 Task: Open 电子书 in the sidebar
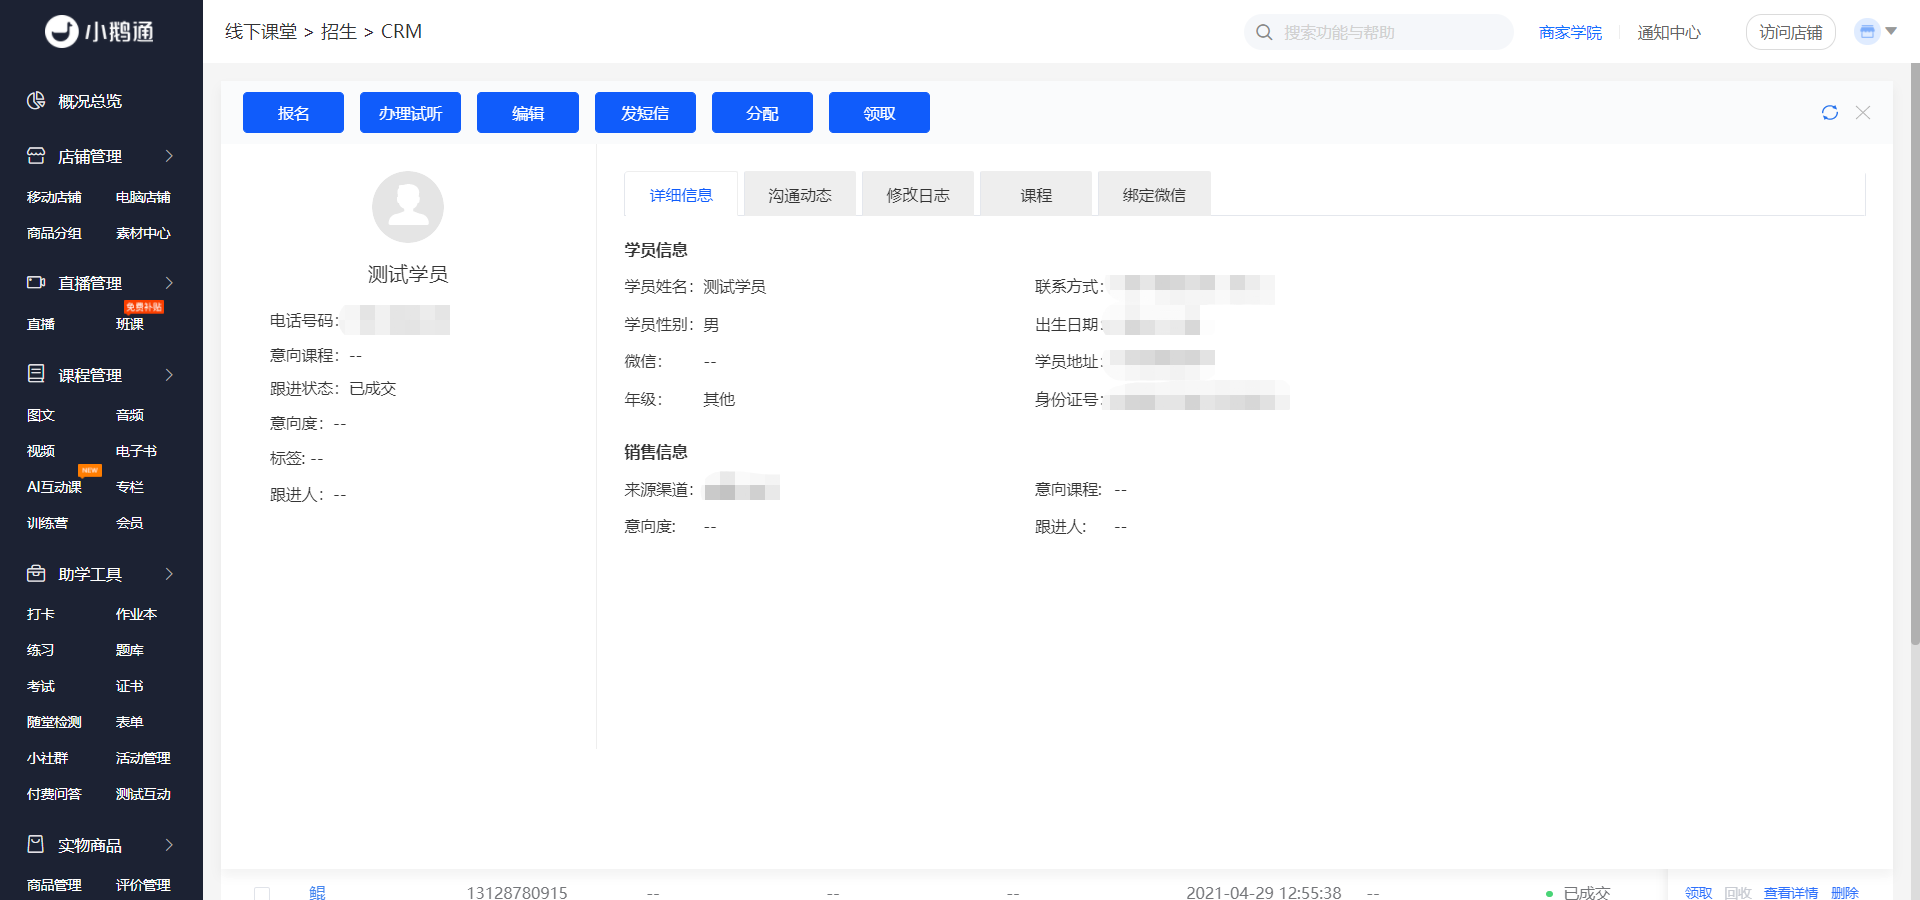[136, 451]
